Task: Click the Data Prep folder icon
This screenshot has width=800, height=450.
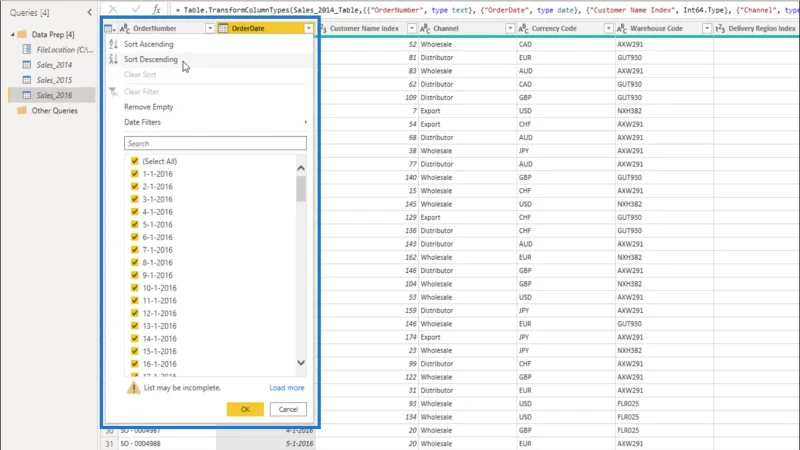Action: point(22,35)
